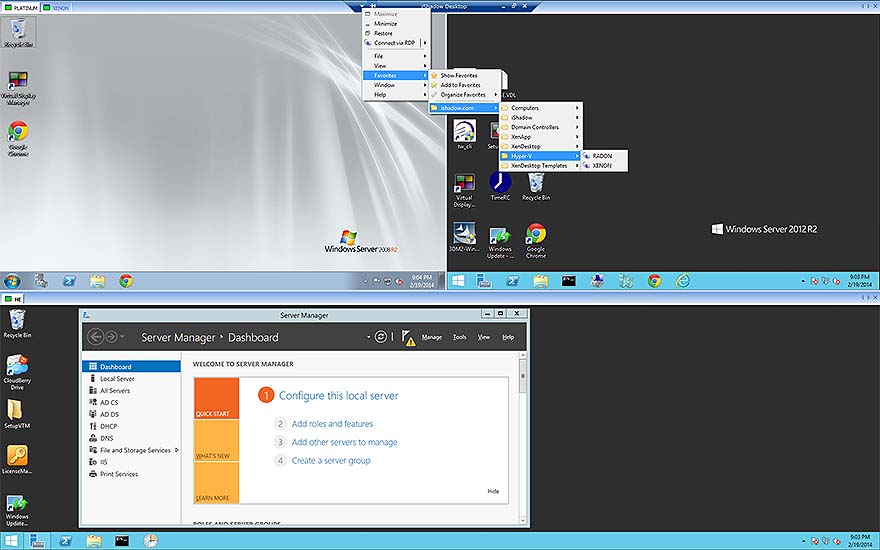Open PowerShell in the bottom taskbar

click(66, 541)
